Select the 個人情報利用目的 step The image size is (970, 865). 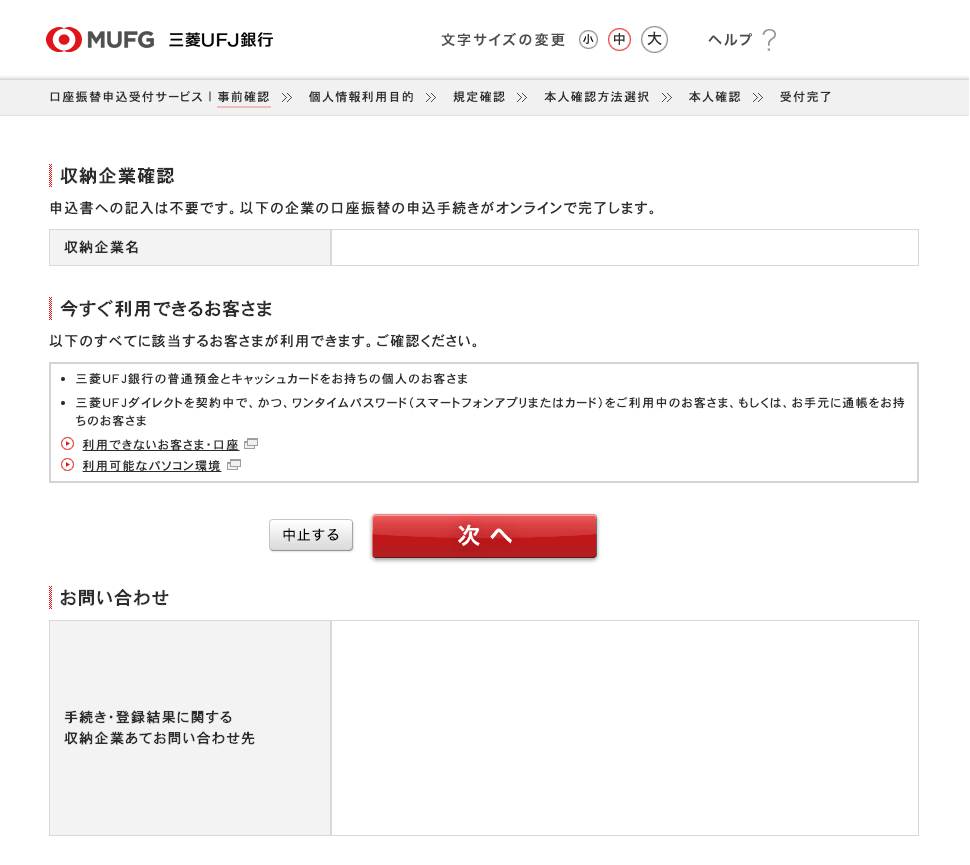pyautogui.click(x=361, y=97)
